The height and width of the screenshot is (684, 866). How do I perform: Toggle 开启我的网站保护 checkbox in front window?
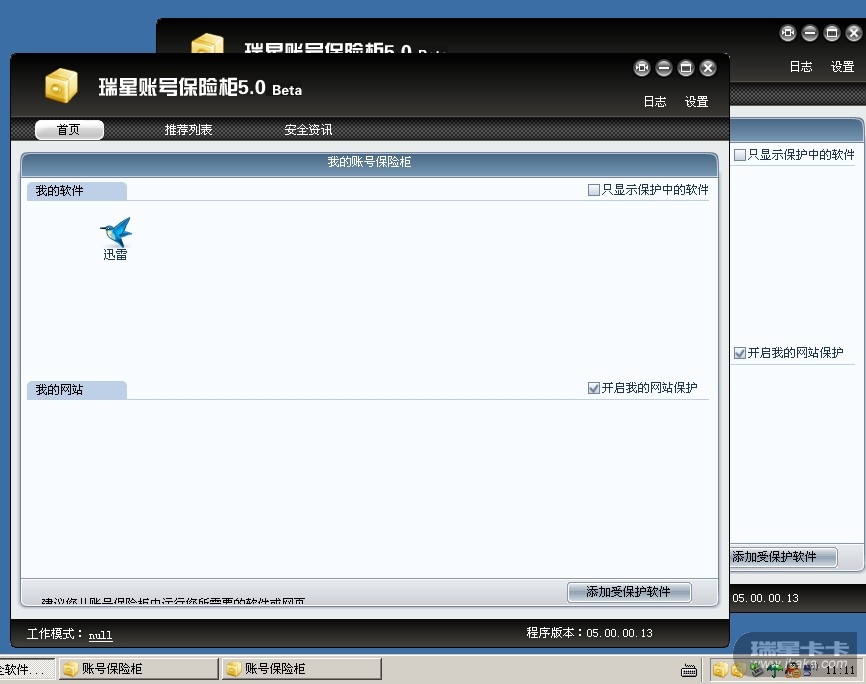[x=594, y=388]
